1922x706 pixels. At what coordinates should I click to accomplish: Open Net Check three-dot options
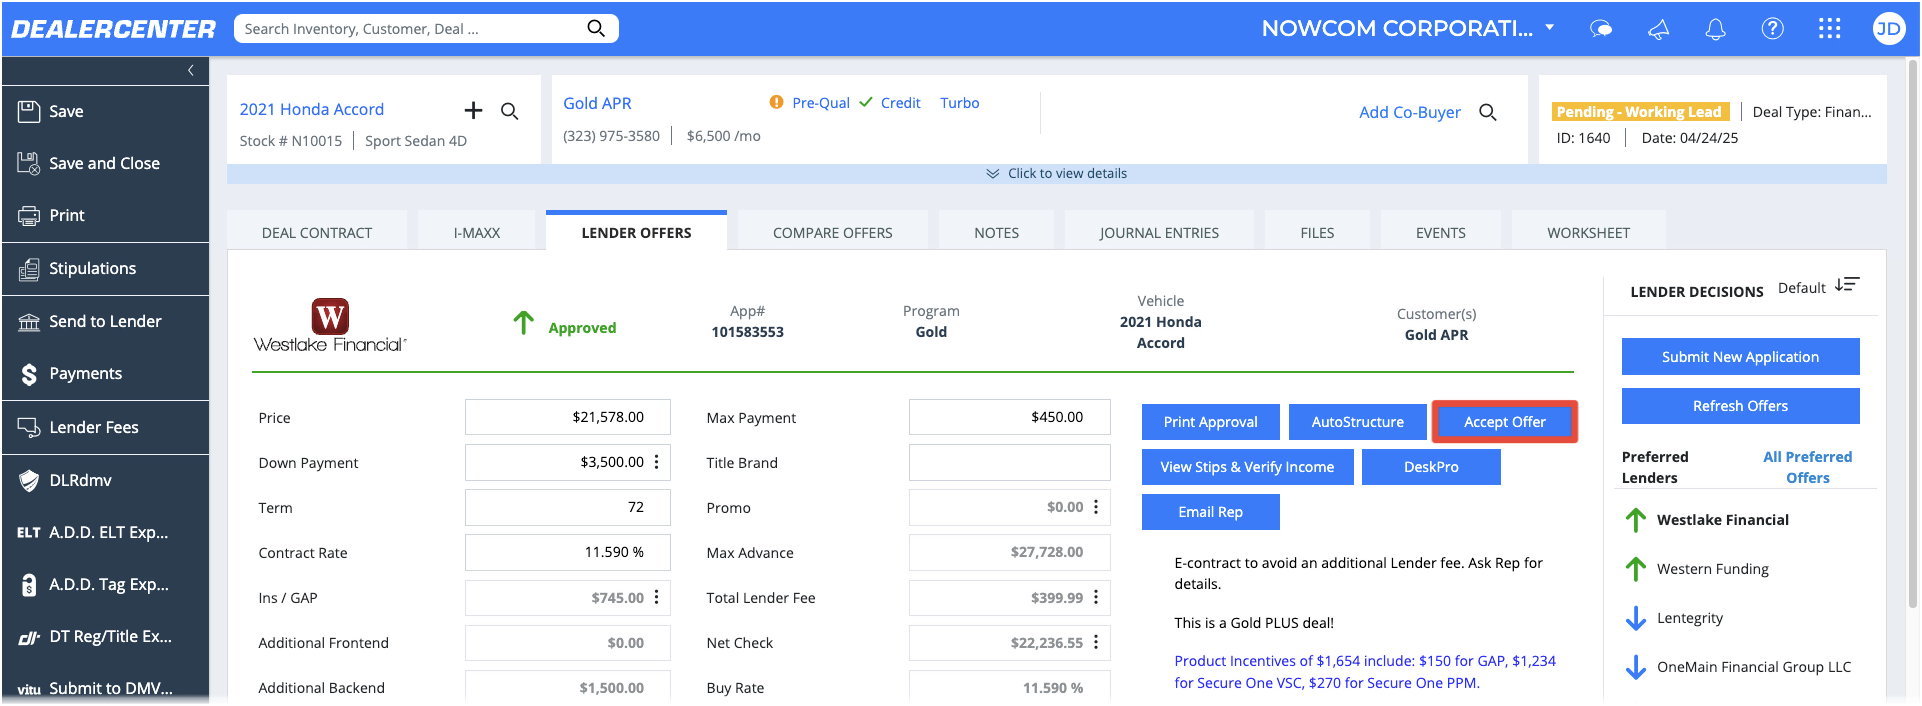coord(1096,642)
